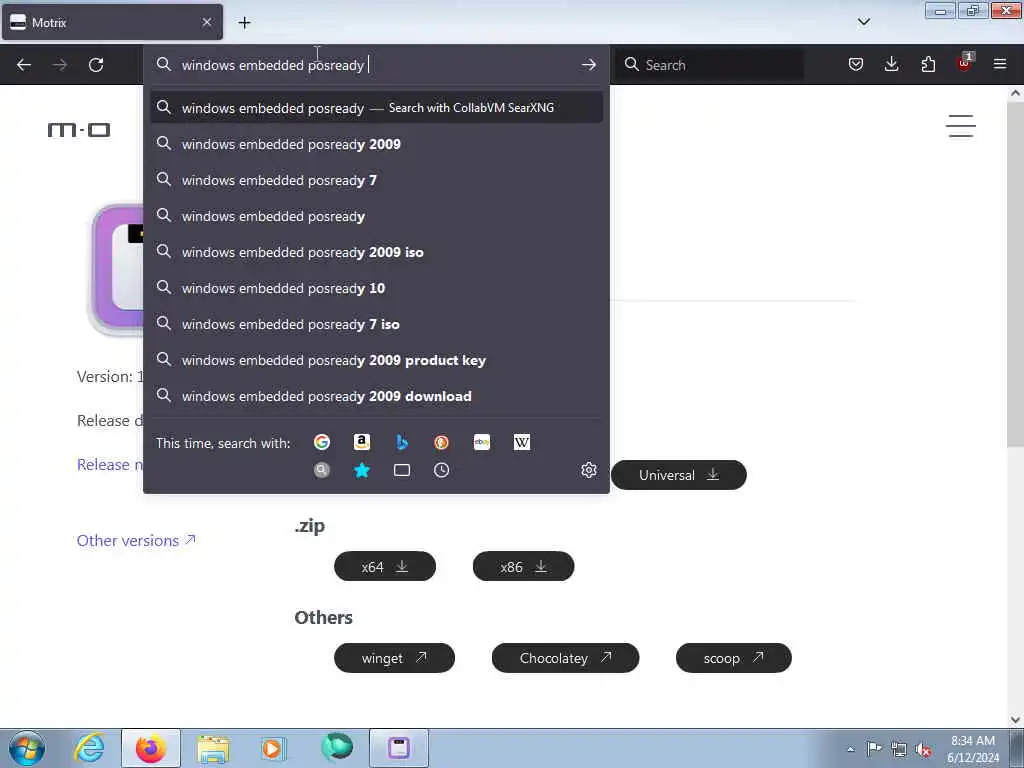Screen dimensions: 1024x768
Task: Download the Universal build
Action: click(x=679, y=475)
